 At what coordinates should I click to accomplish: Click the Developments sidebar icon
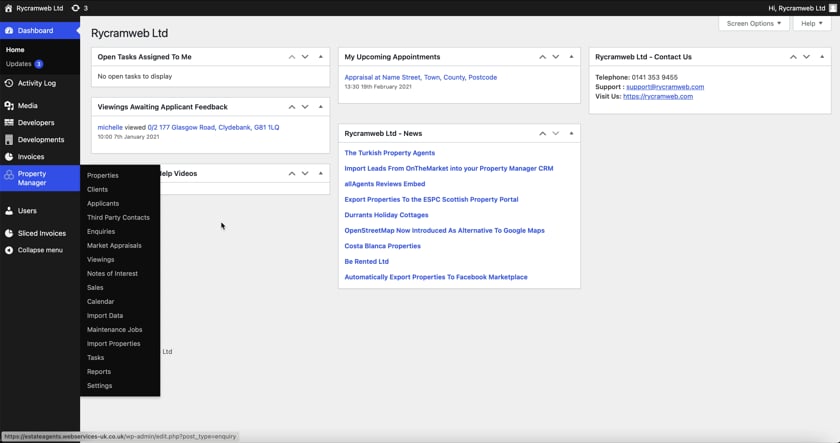pyautogui.click(x=9, y=140)
